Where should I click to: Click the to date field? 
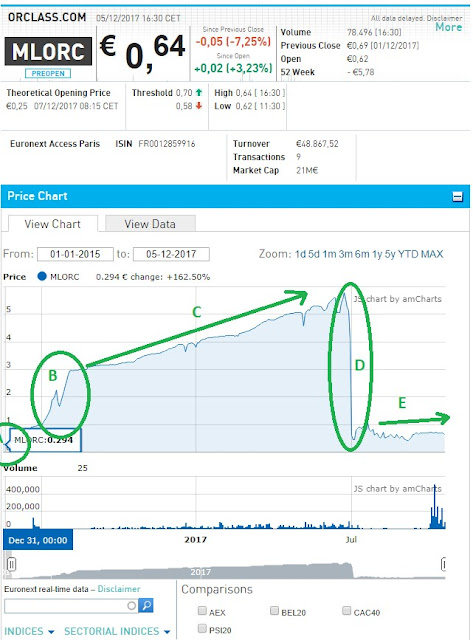[x=171, y=254]
